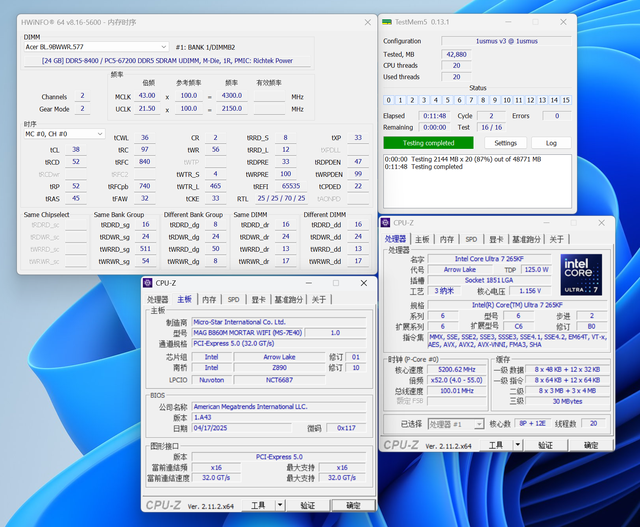Click the Intel Core Ultra 7 logo

(581, 275)
